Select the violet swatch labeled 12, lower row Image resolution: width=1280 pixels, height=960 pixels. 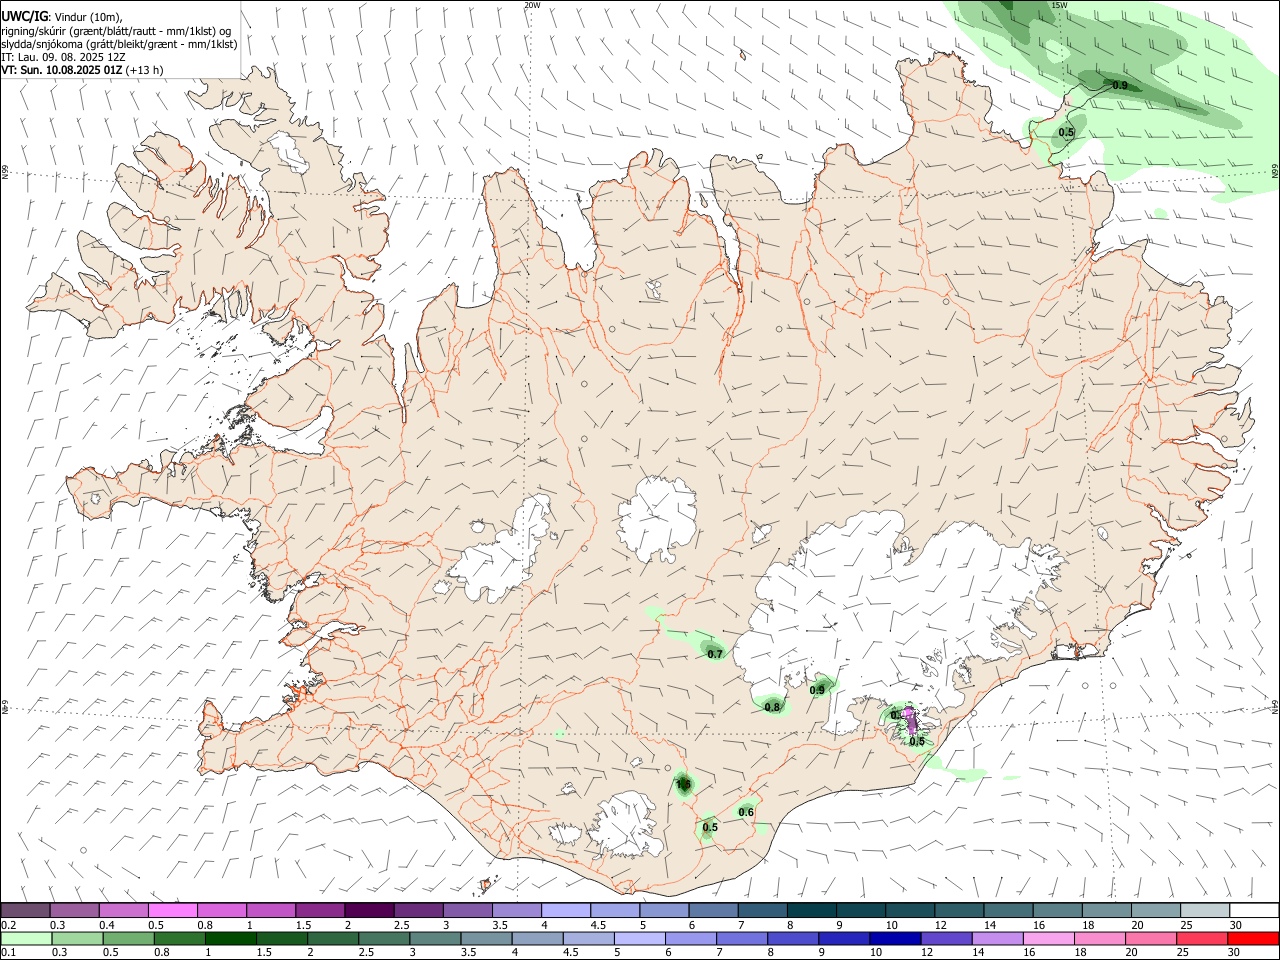coord(947,938)
